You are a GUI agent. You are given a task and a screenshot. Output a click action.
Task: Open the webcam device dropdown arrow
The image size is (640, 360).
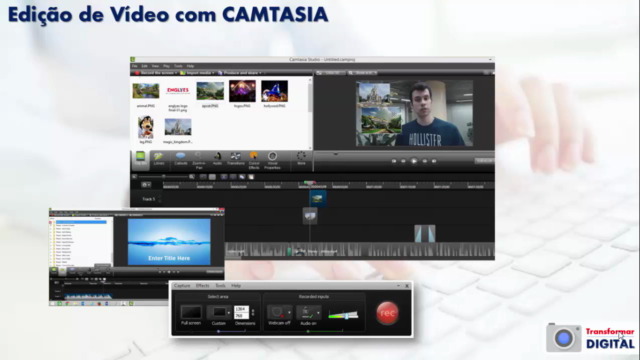289,313
